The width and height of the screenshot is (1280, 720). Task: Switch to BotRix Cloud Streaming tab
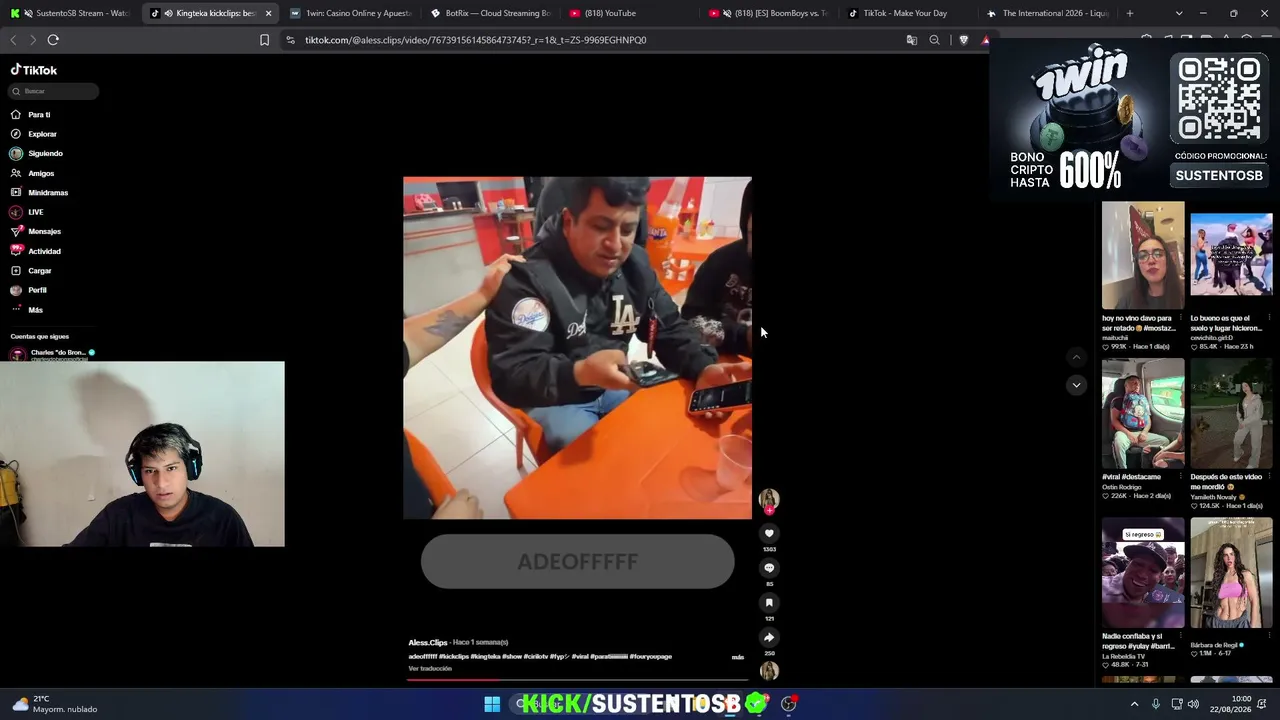[490, 13]
